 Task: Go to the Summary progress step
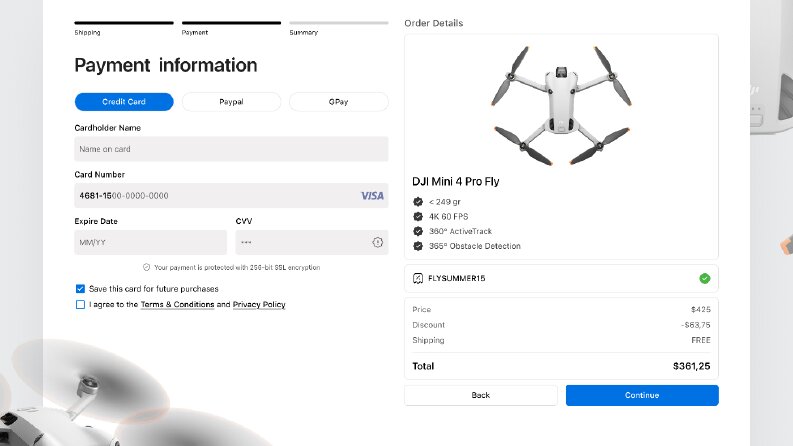(x=338, y=28)
